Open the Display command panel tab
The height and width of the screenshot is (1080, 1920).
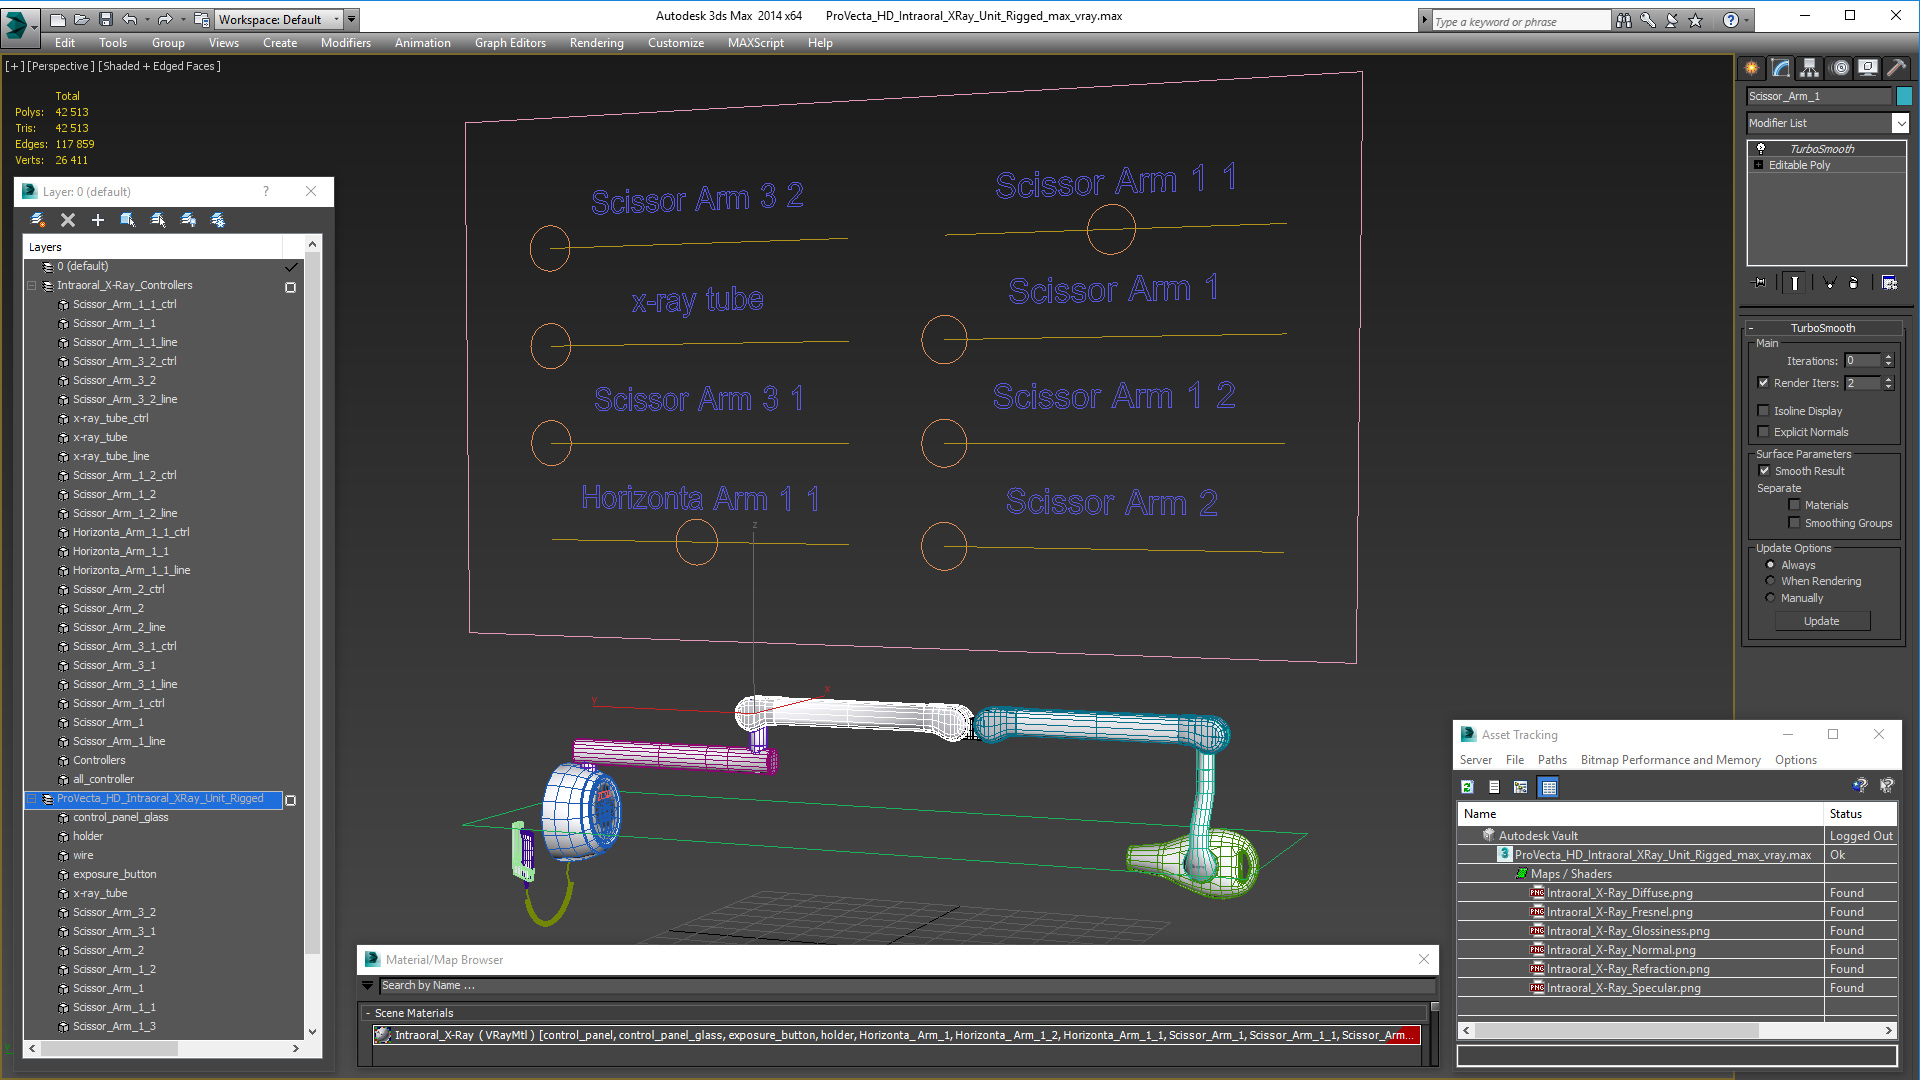click(1867, 68)
